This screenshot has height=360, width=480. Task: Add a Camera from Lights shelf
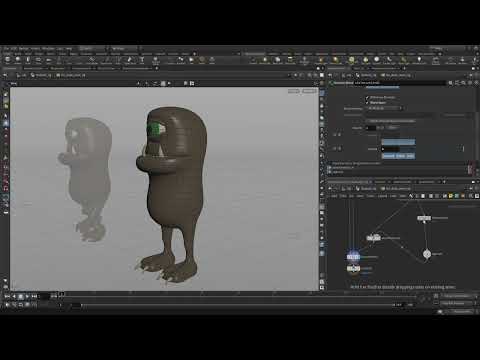click(x=253, y=60)
